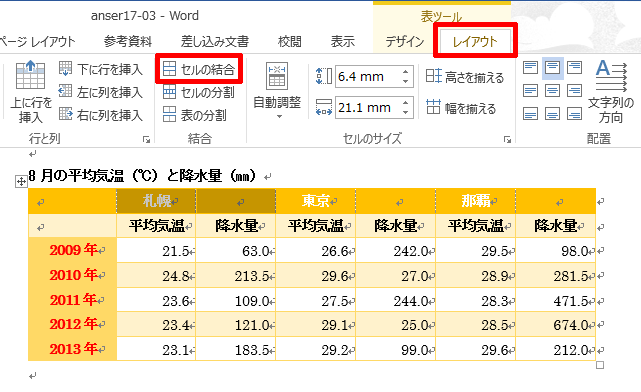Screen dimensions: 641x392
Task: Change text direction (文字列の方向)
Action: pyautogui.click(x=611, y=92)
